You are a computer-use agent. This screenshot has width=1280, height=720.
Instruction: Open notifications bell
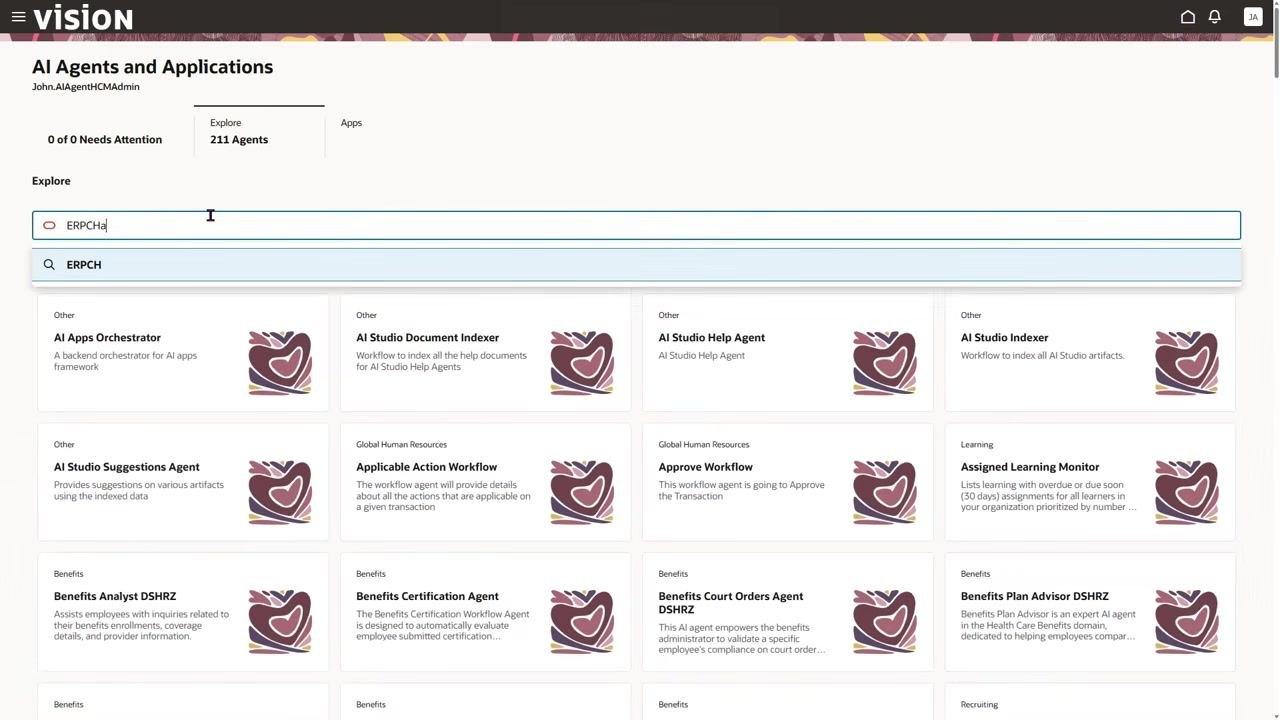click(1215, 17)
